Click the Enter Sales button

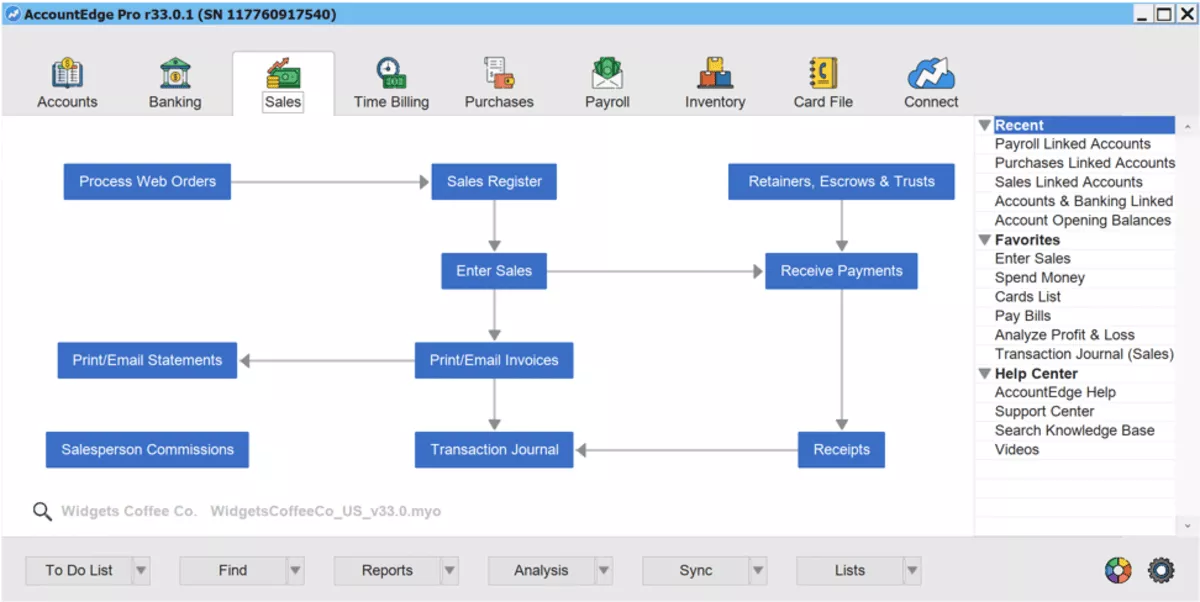[x=493, y=270]
